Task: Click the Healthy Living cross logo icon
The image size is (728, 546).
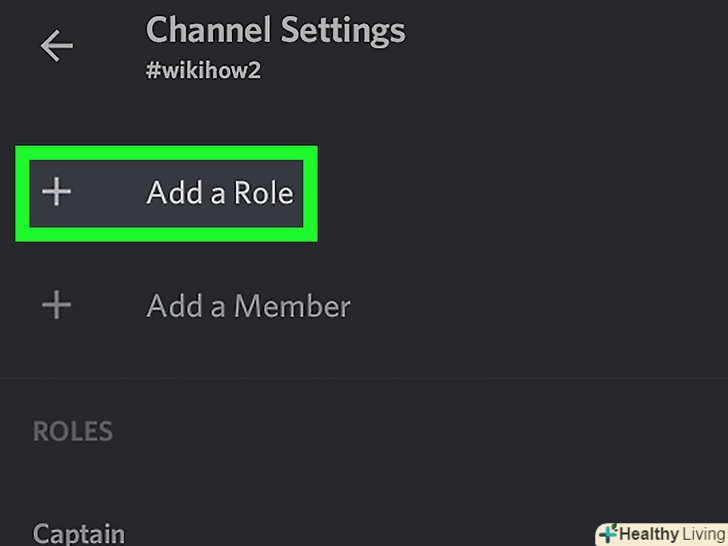Action: 608,533
